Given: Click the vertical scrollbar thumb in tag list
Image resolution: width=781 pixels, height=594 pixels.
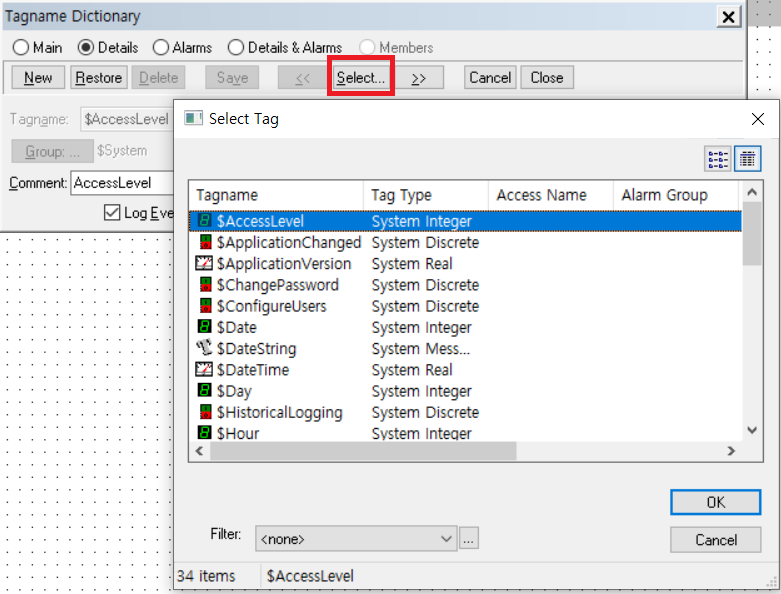Looking at the screenshot, I should click(752, 234).
